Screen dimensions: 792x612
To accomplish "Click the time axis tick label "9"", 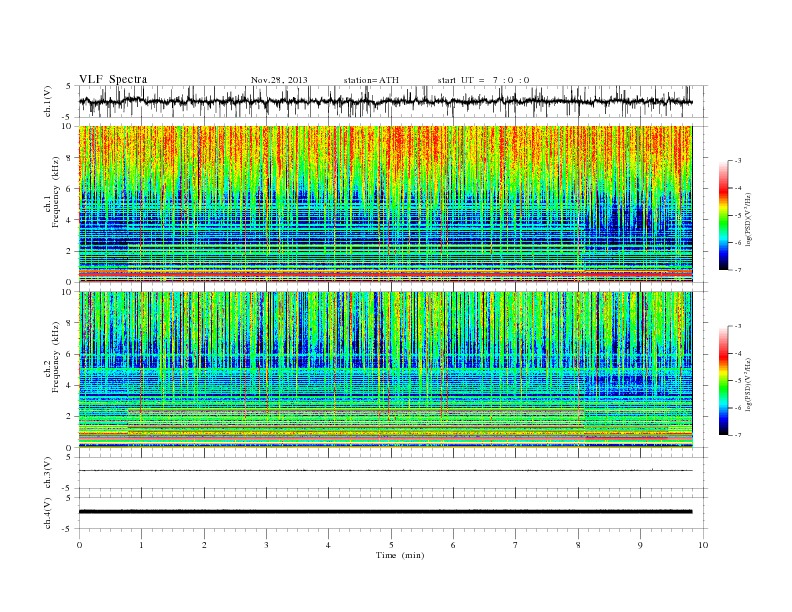I will pos(640,545).
